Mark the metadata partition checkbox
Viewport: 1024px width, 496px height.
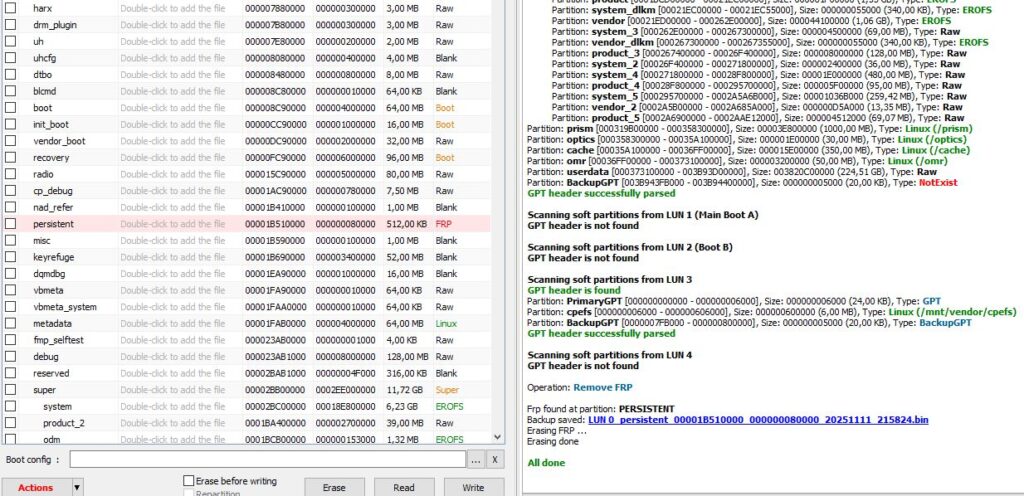(x=11, y=324)
